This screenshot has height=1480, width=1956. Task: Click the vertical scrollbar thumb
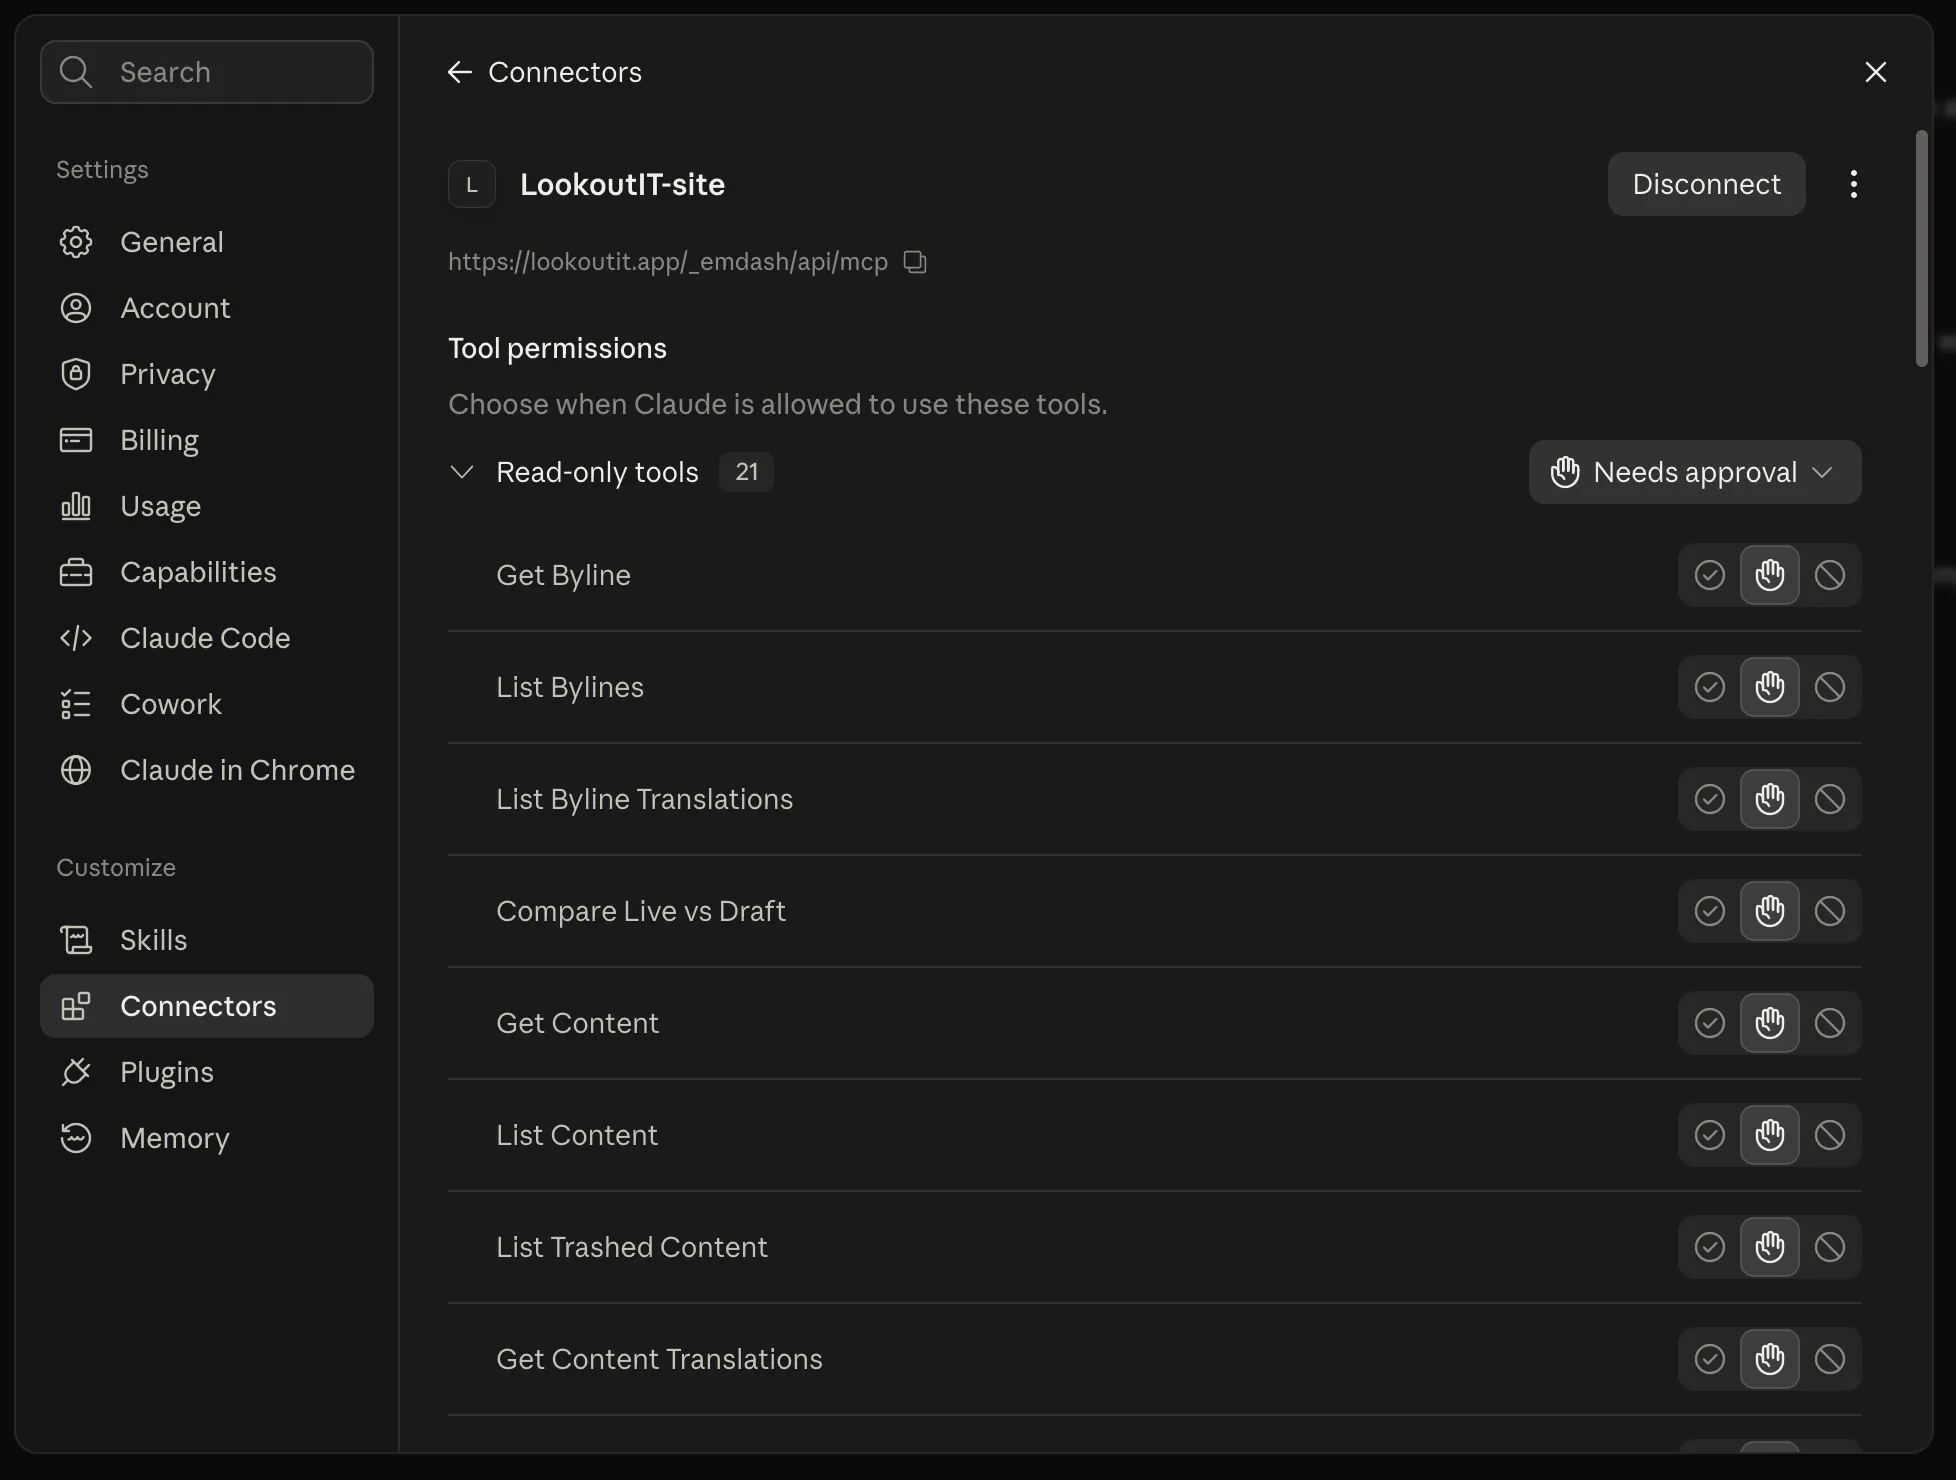pos(1921,248)
